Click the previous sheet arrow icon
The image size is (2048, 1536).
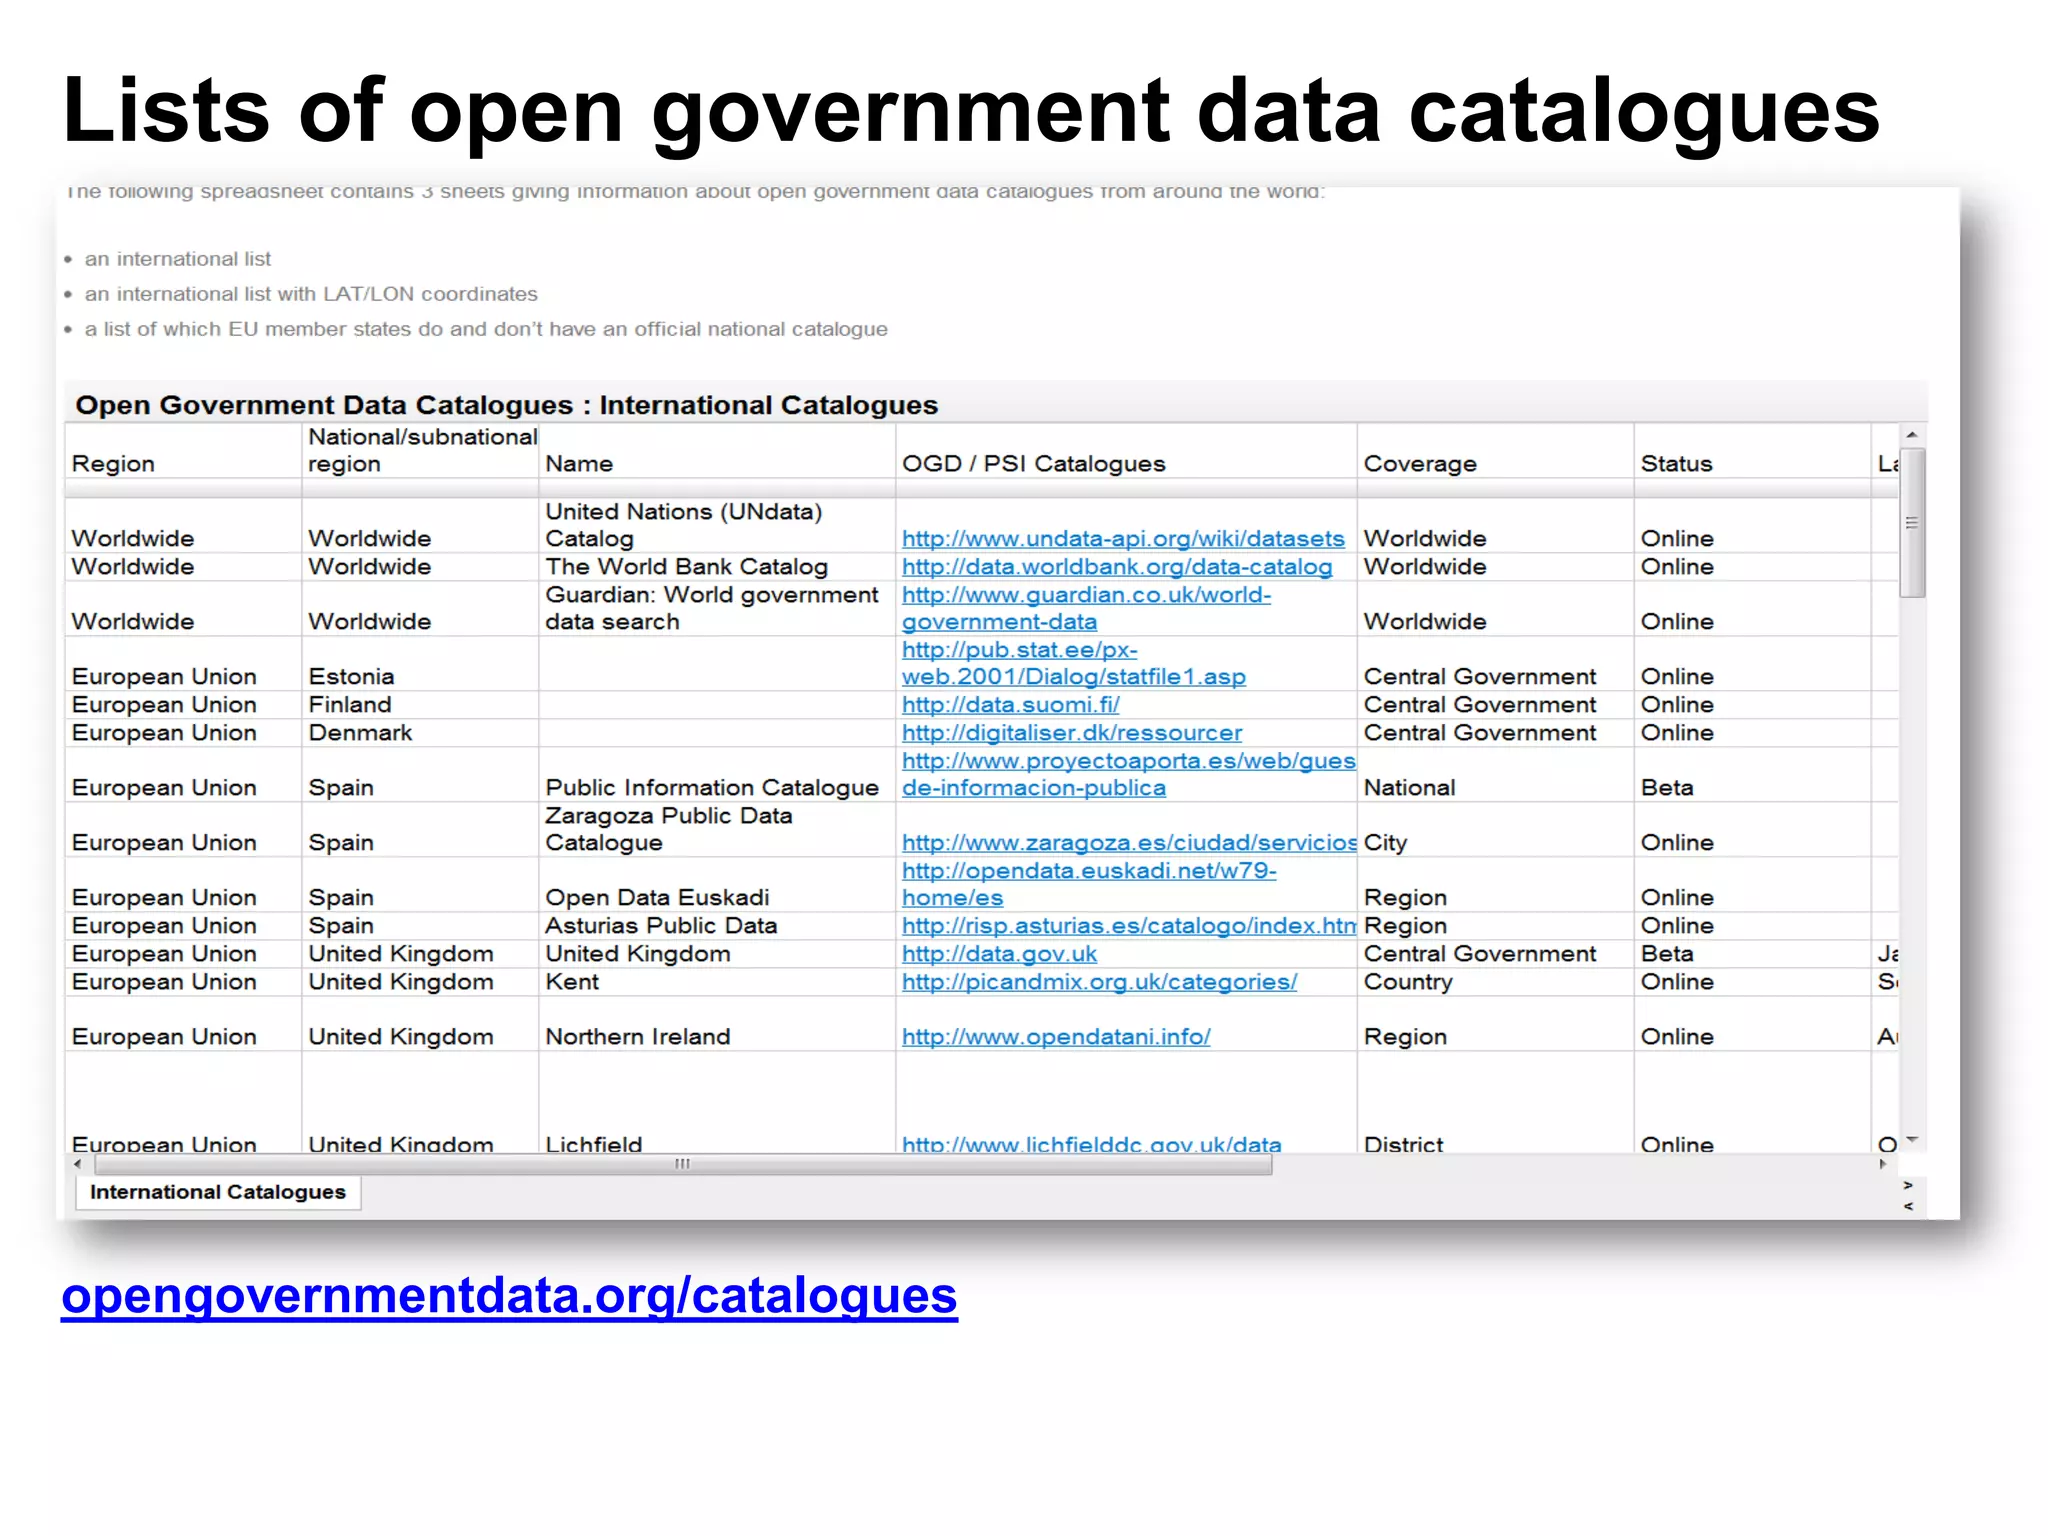click(1908, 1206)
